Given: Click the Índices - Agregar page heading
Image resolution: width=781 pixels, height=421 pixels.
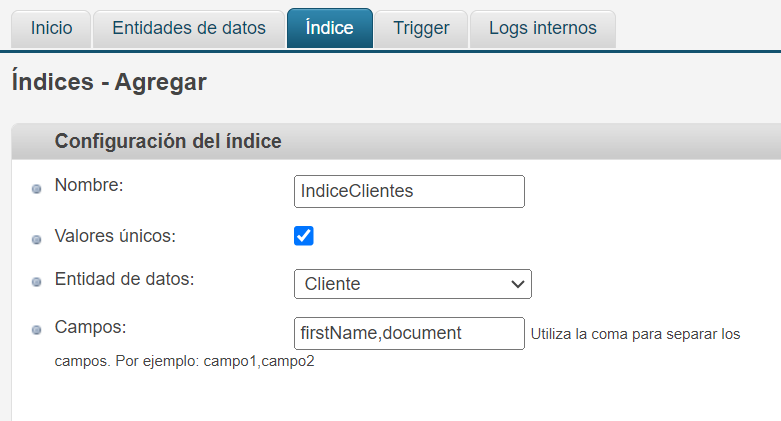Looking at the screenshot, I should 109,82.
